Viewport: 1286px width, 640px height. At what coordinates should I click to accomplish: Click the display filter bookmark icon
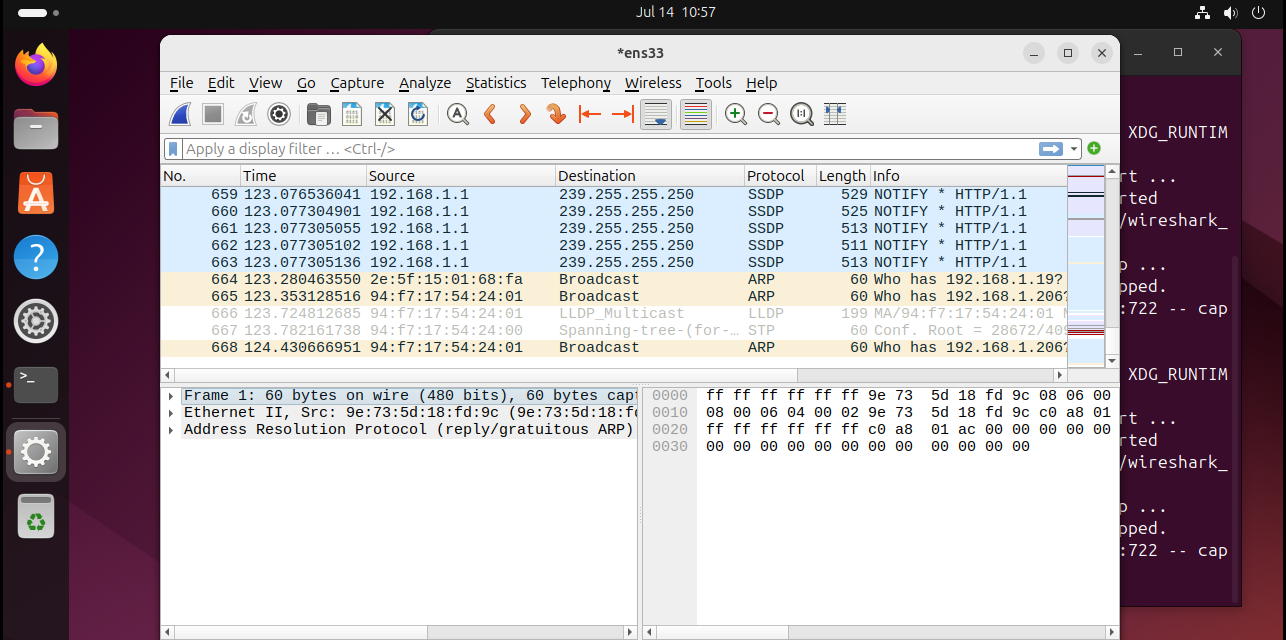(x=173, y=149)
